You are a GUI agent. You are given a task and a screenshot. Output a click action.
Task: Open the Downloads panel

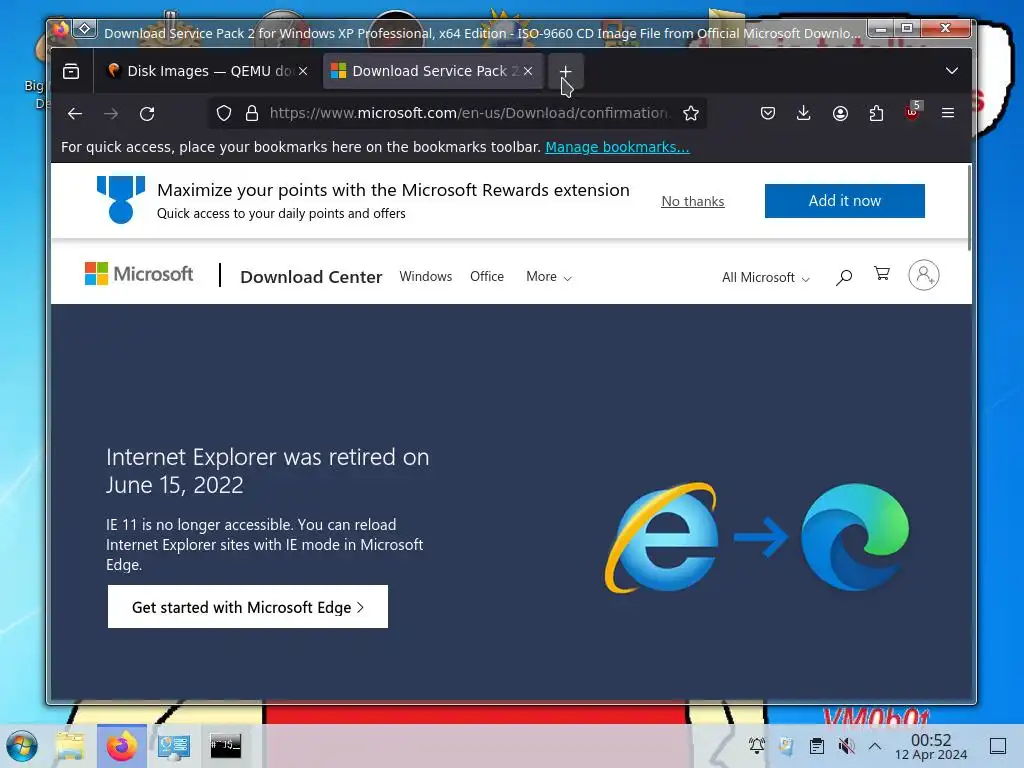tap(804, 114)
